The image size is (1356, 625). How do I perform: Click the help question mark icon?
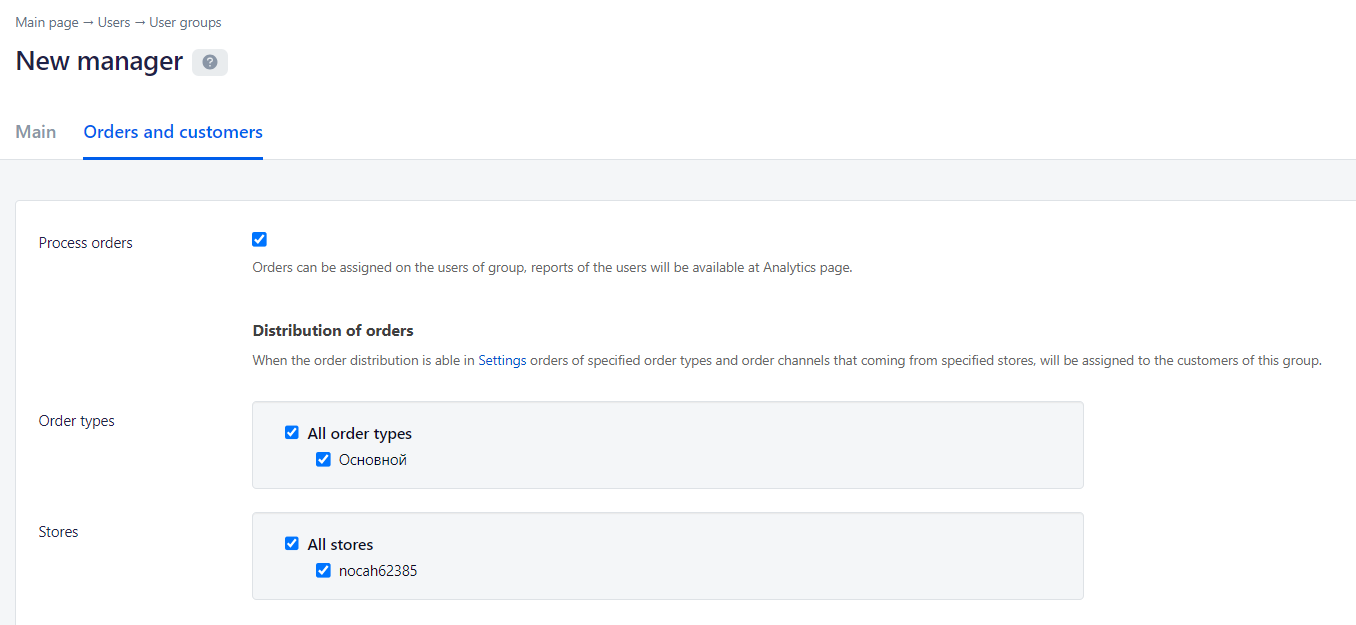(x=210, y=62)
